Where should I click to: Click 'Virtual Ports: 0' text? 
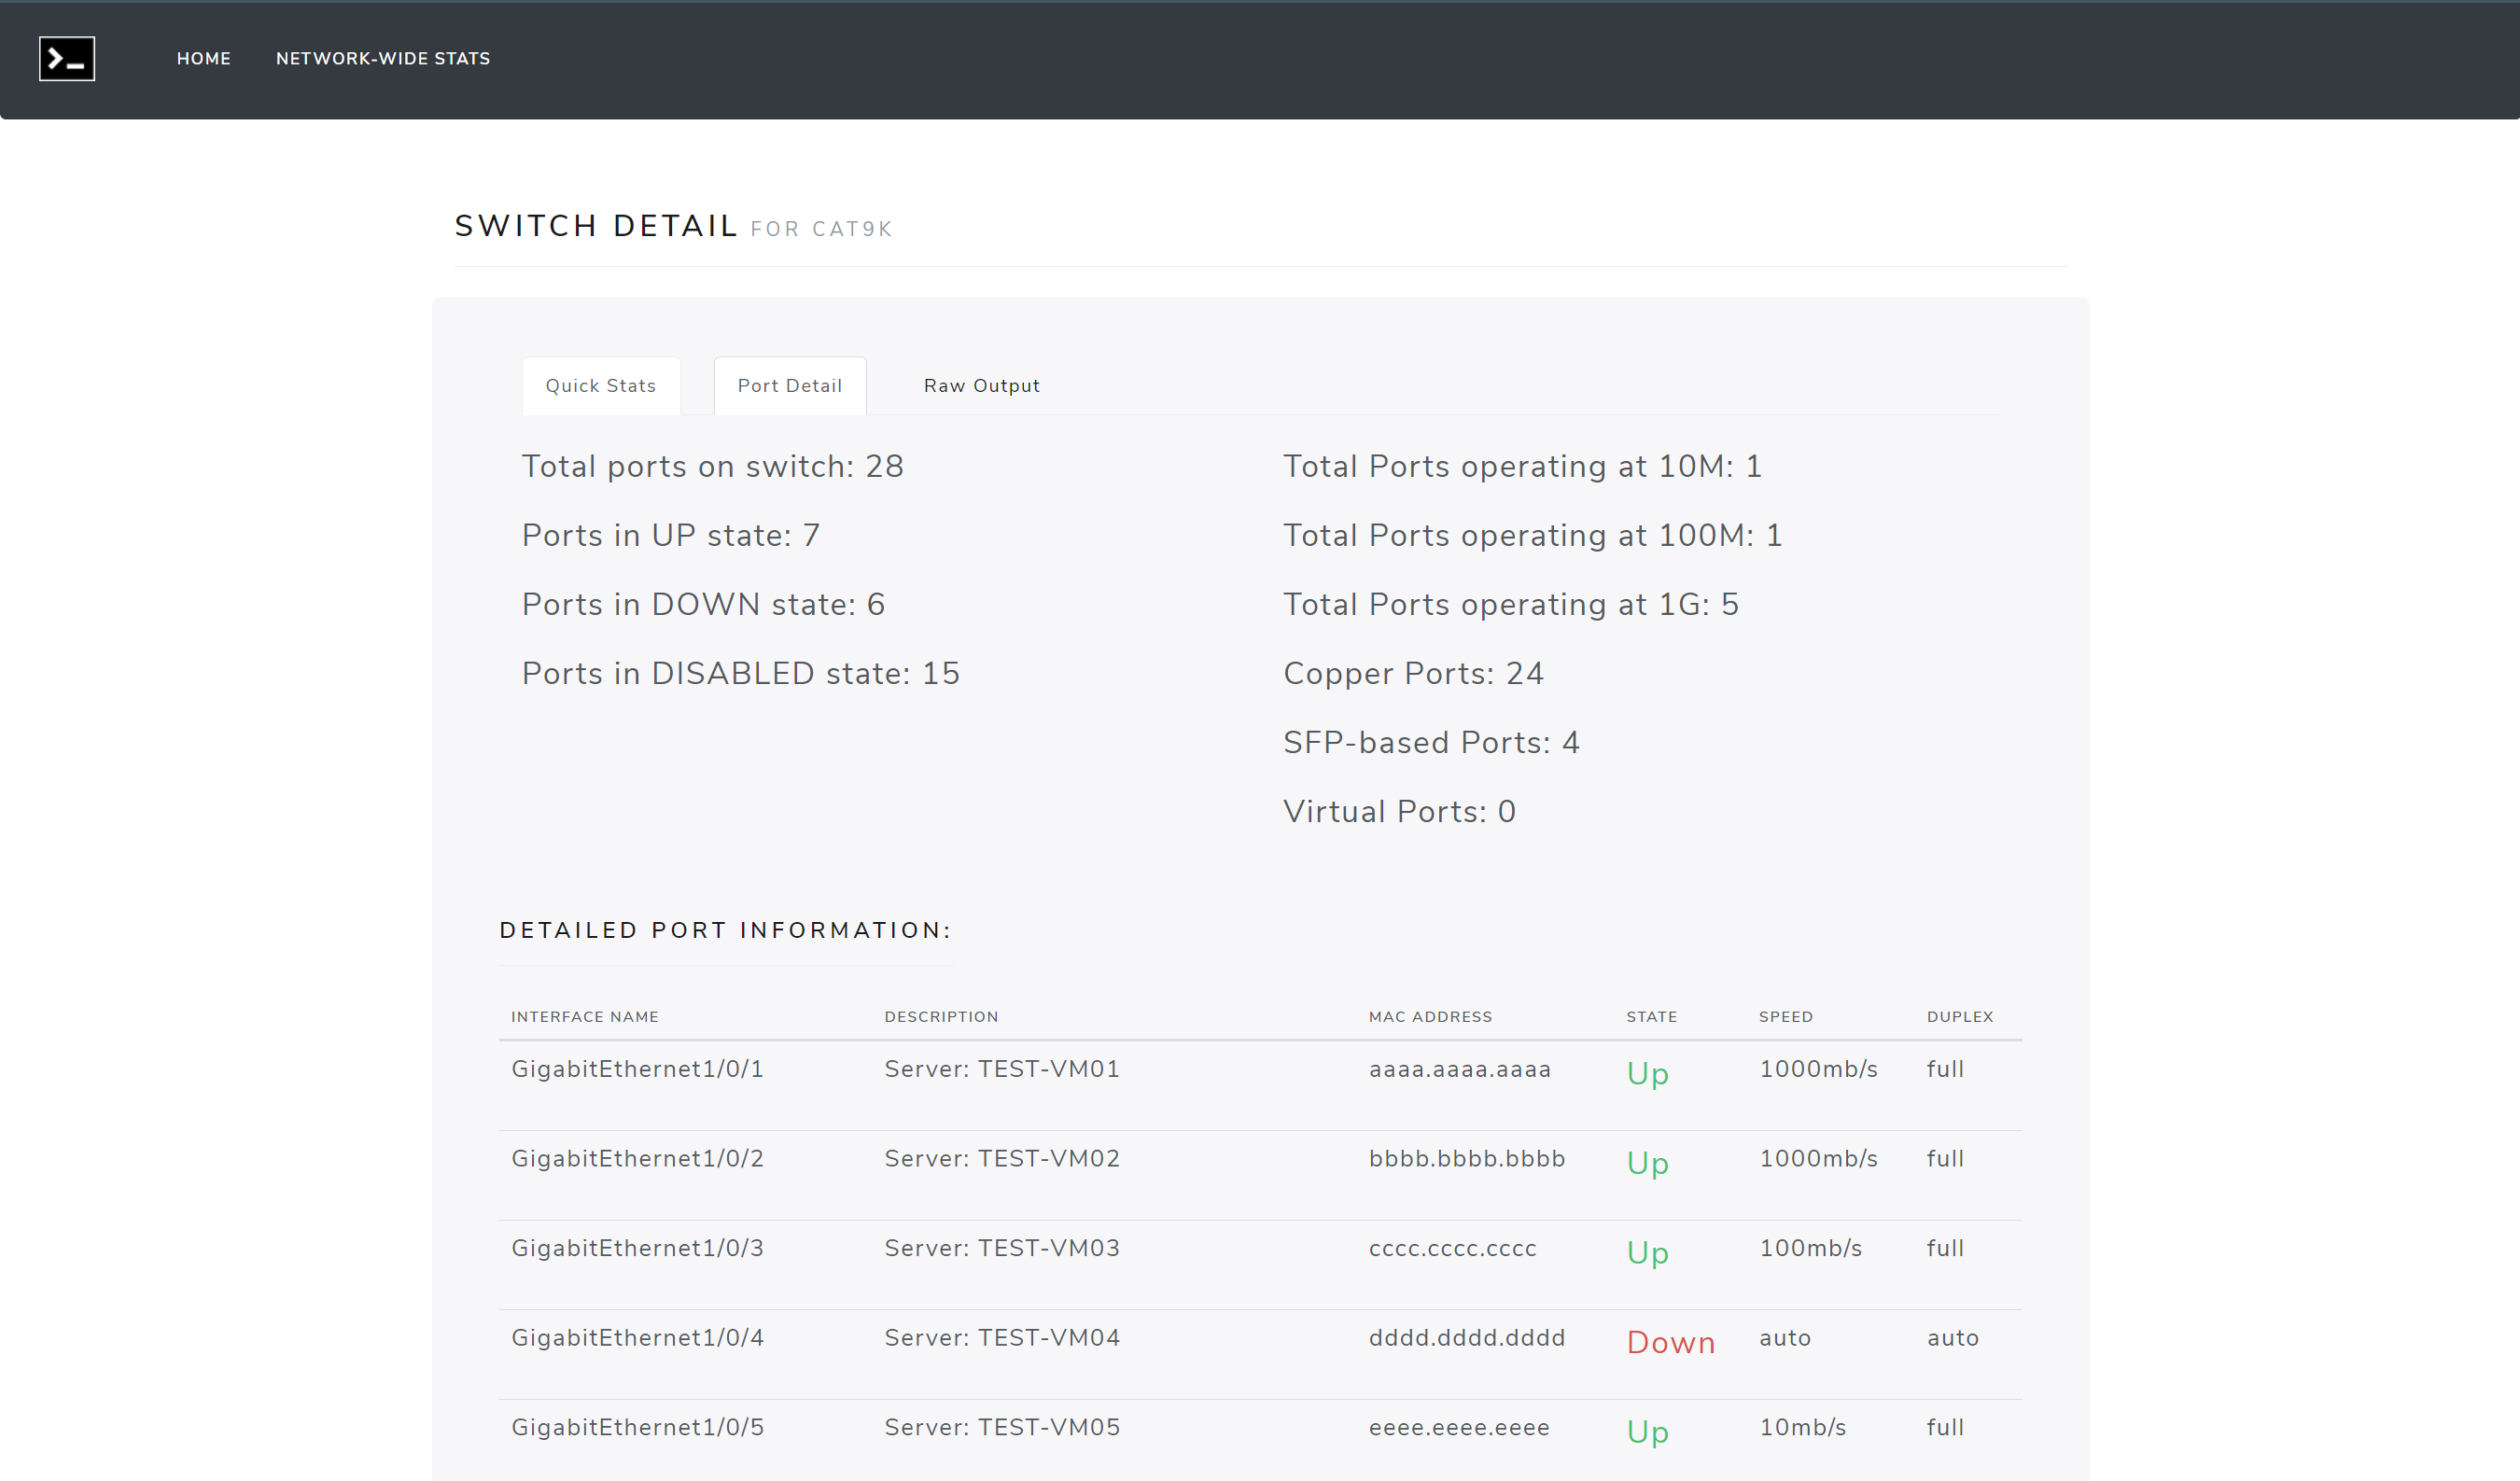click(x=1400, y=812)
